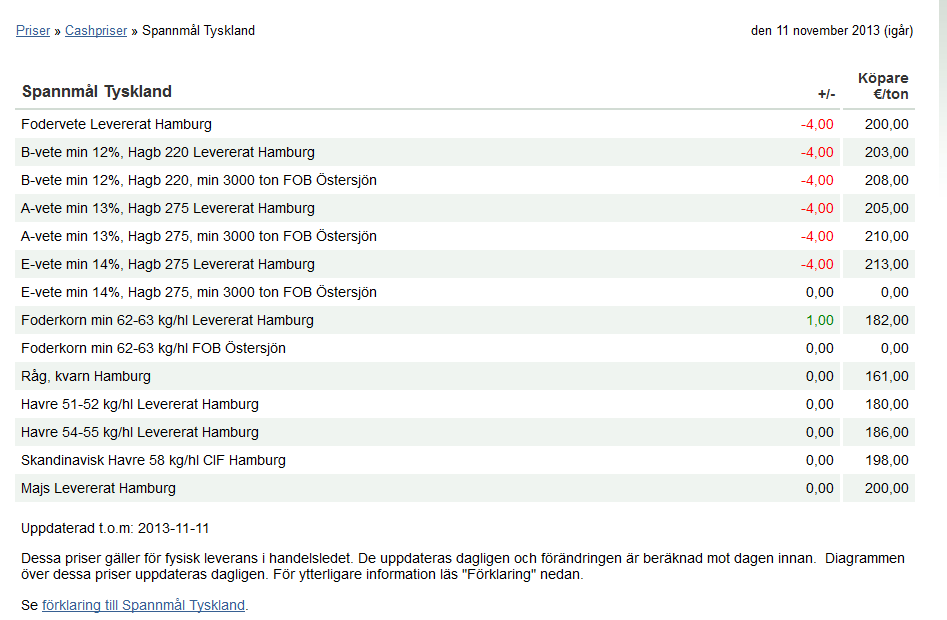The height and width of the screenshot is (620, 947).
Task: Click B-vete min 12% Levererat Hamburg row
Action: tap(465, 152)
